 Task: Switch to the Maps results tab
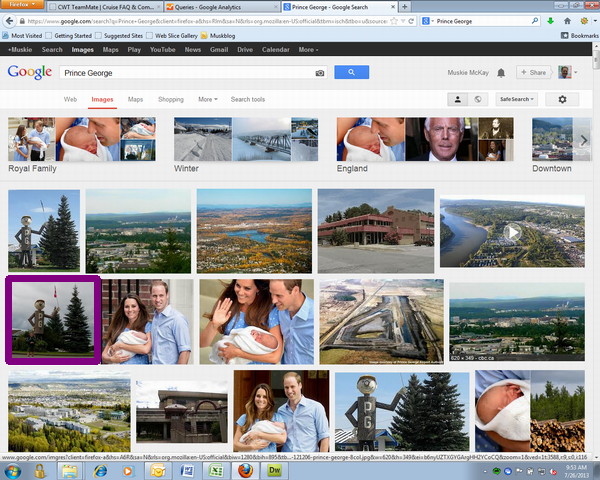pyautogui.click(x=135, y=99)
